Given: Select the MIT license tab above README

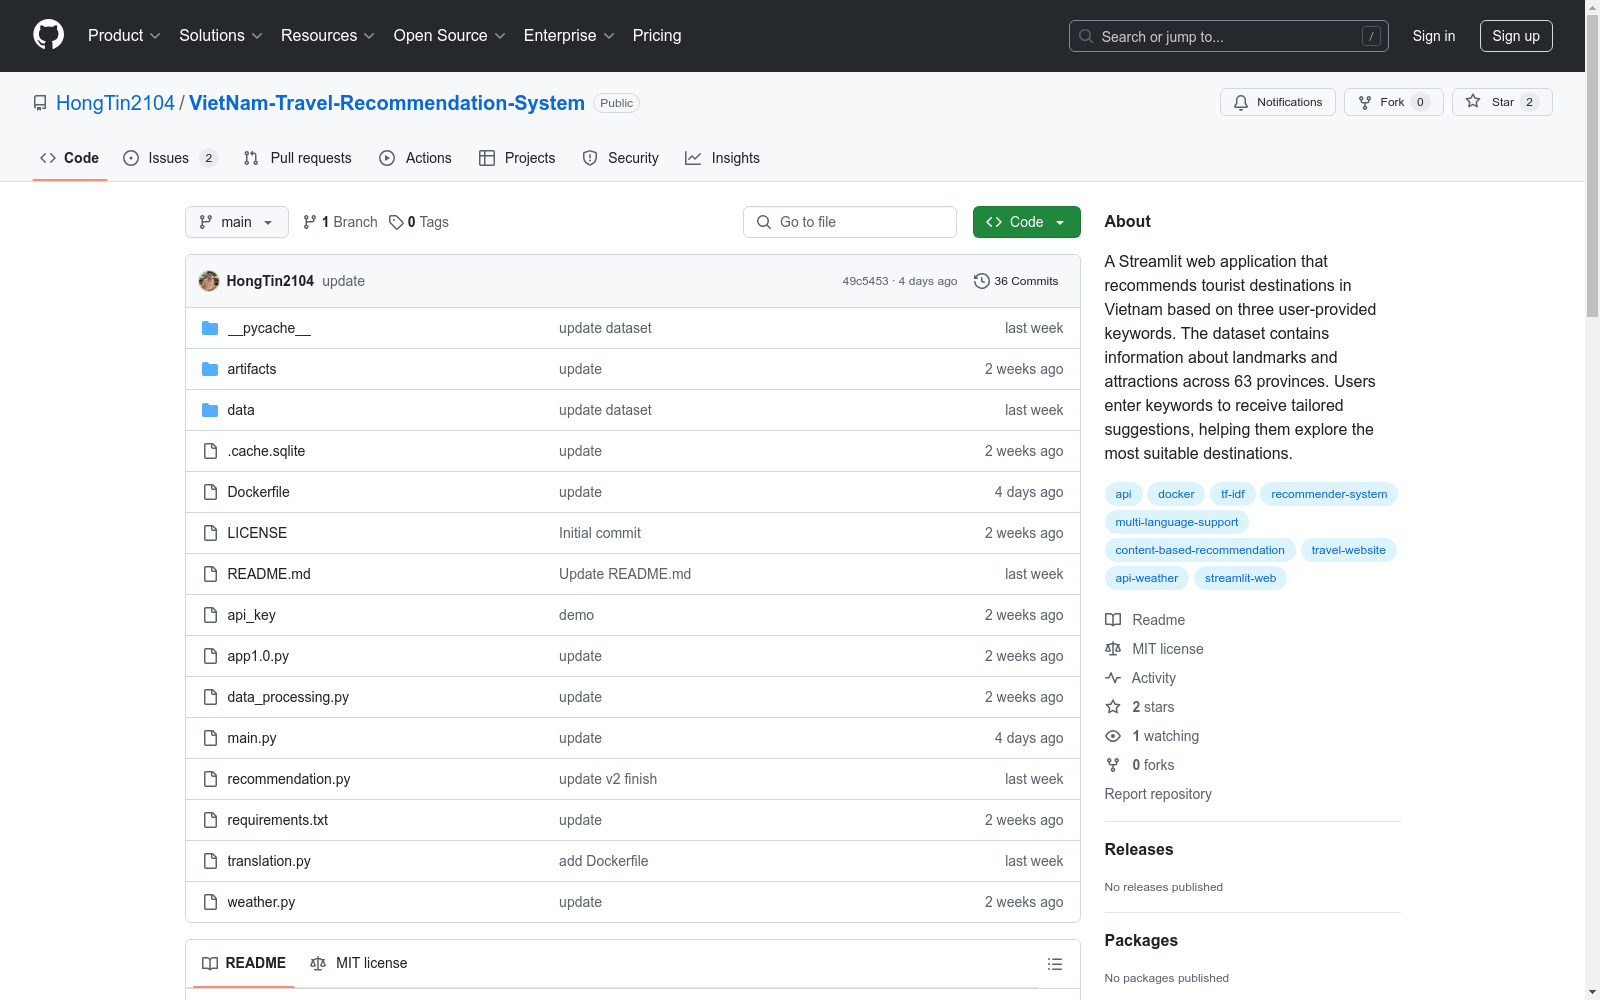Looking at the screenshot, I should [359, 963].
